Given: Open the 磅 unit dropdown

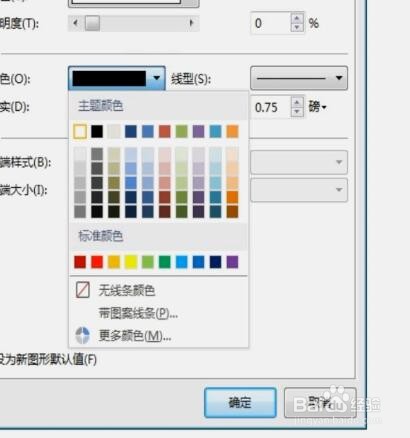Looking at the screenshot, I should tap(317, 107).
